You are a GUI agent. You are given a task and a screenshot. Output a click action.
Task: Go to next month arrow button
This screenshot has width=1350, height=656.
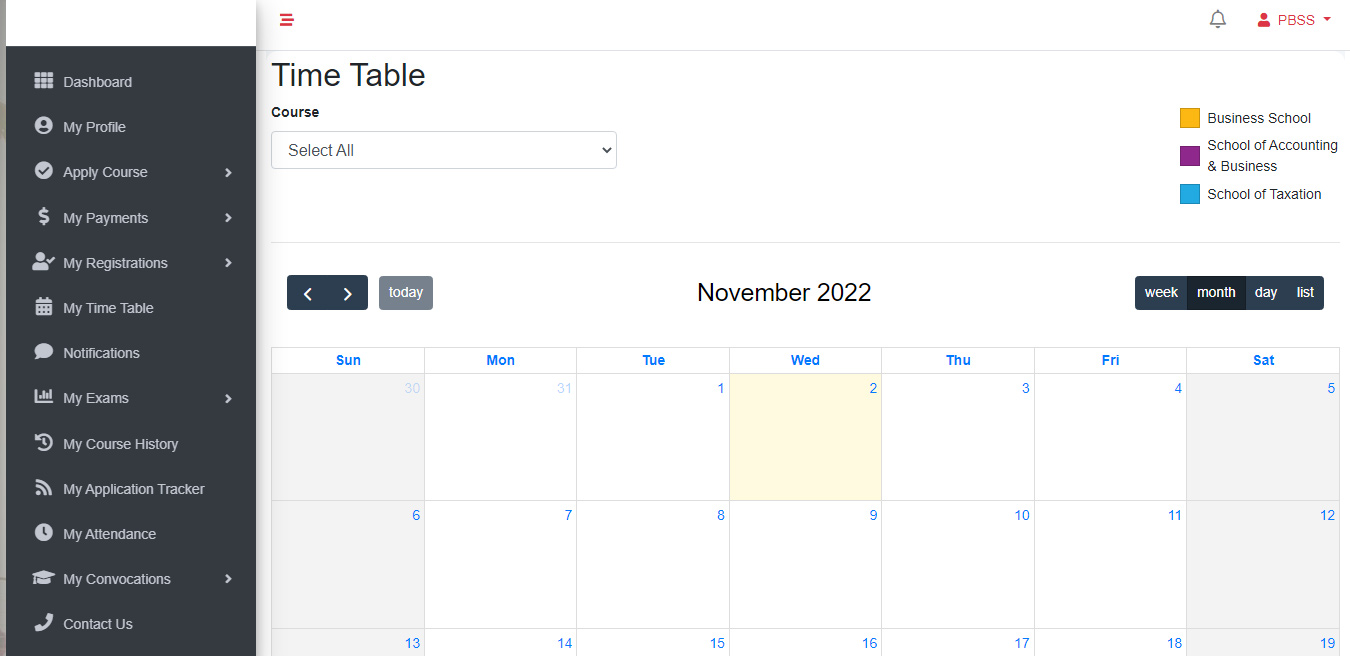[x=348, y=293]
